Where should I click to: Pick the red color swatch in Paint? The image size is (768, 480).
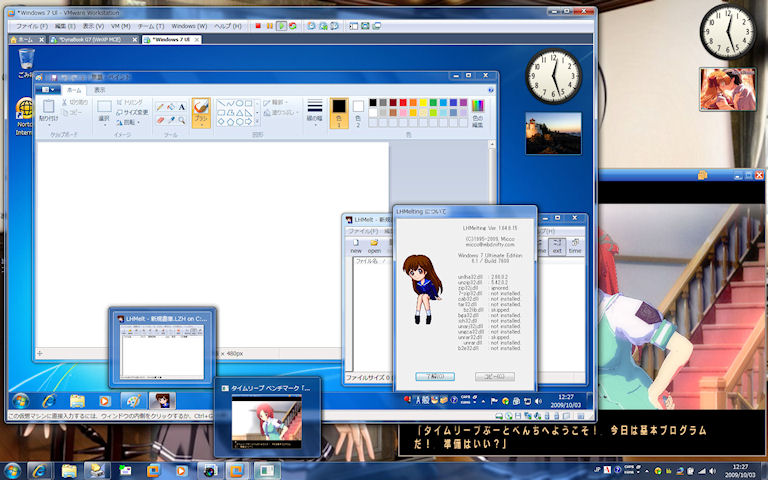point(403,102)
